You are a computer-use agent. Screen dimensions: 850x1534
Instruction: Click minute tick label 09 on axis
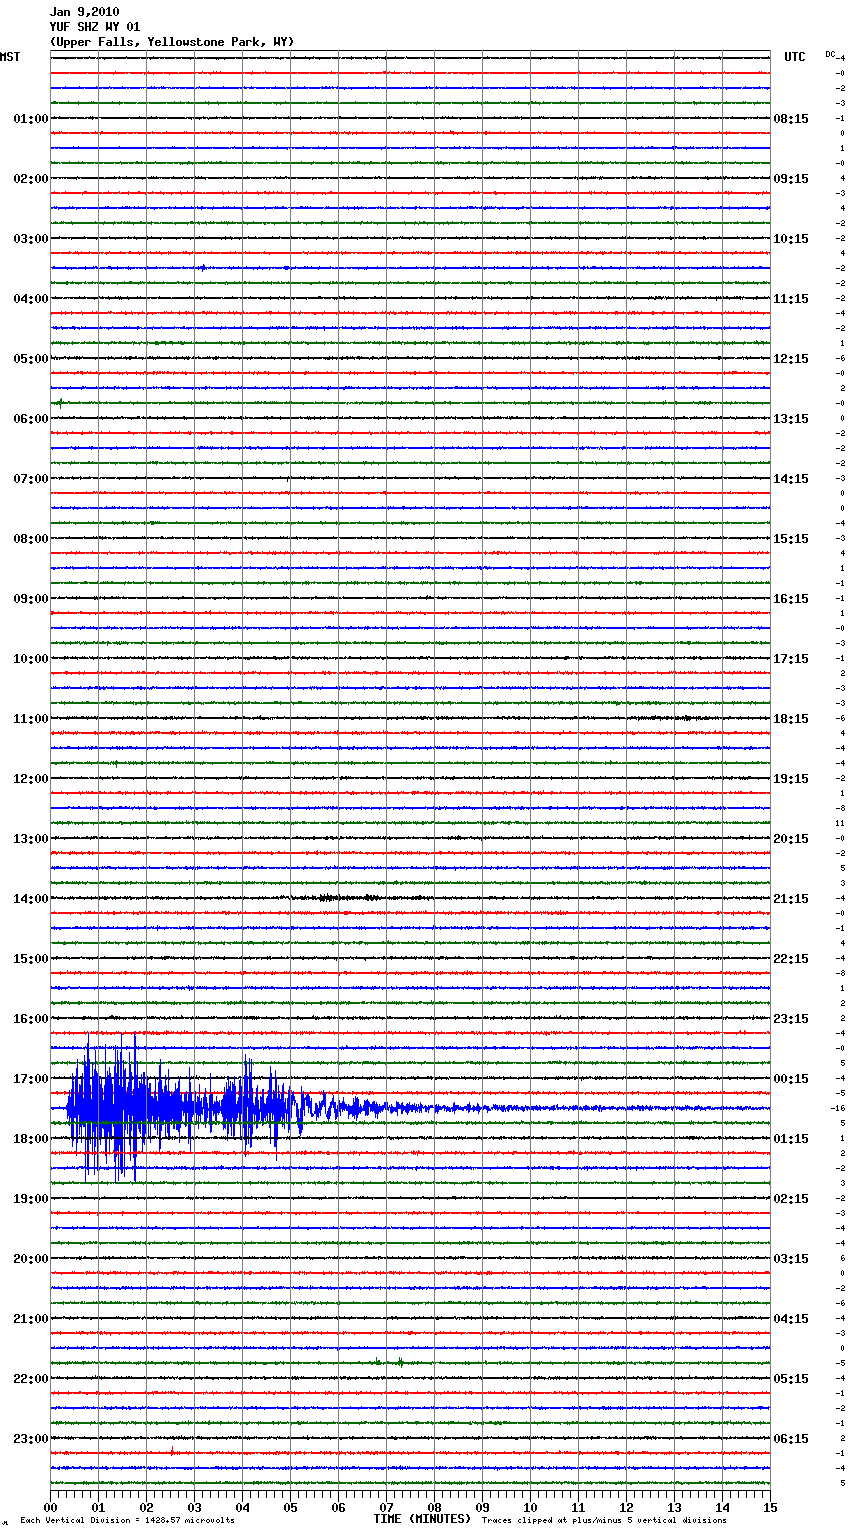tap(482, 1507)
